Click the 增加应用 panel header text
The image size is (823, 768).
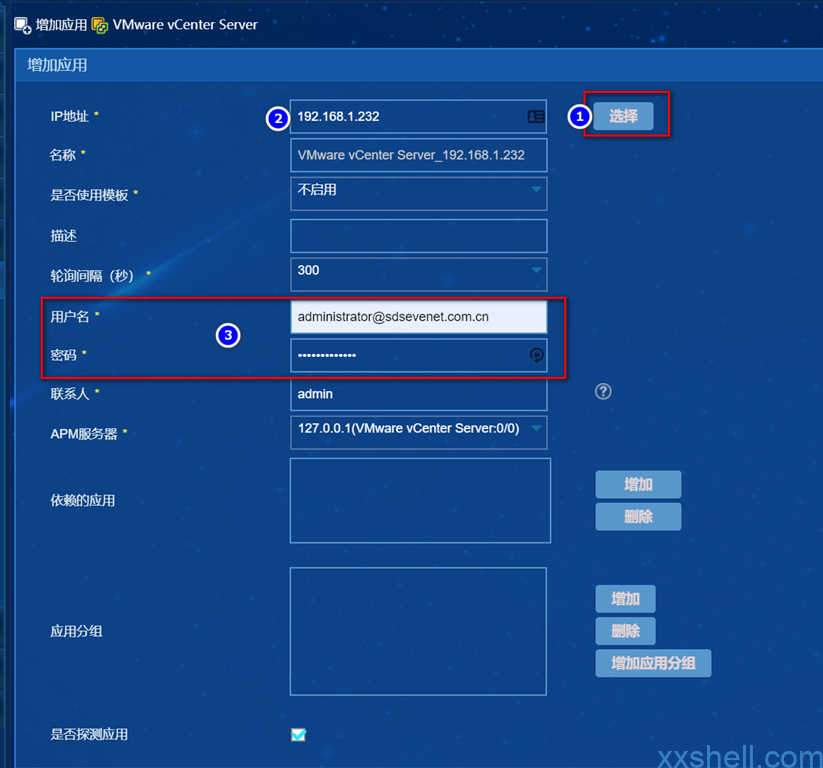tap(57, 65)
